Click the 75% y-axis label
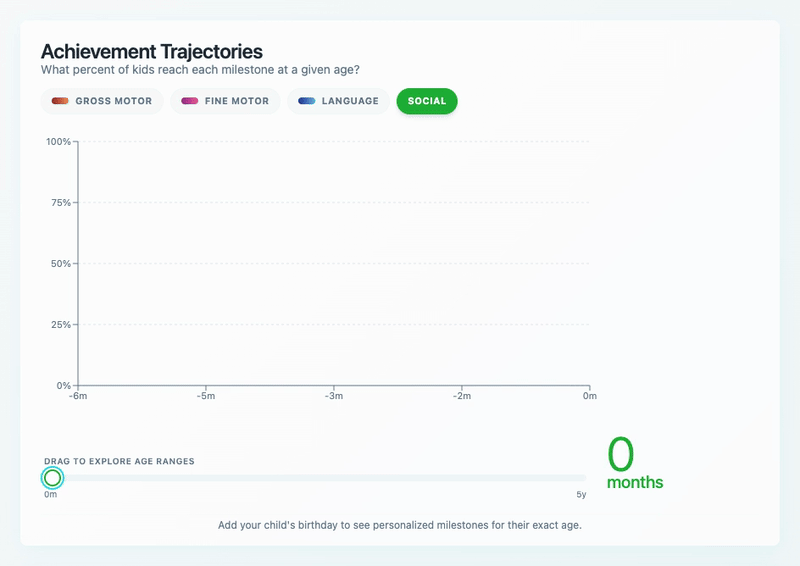The image size is (800, 566). [60, 203]
